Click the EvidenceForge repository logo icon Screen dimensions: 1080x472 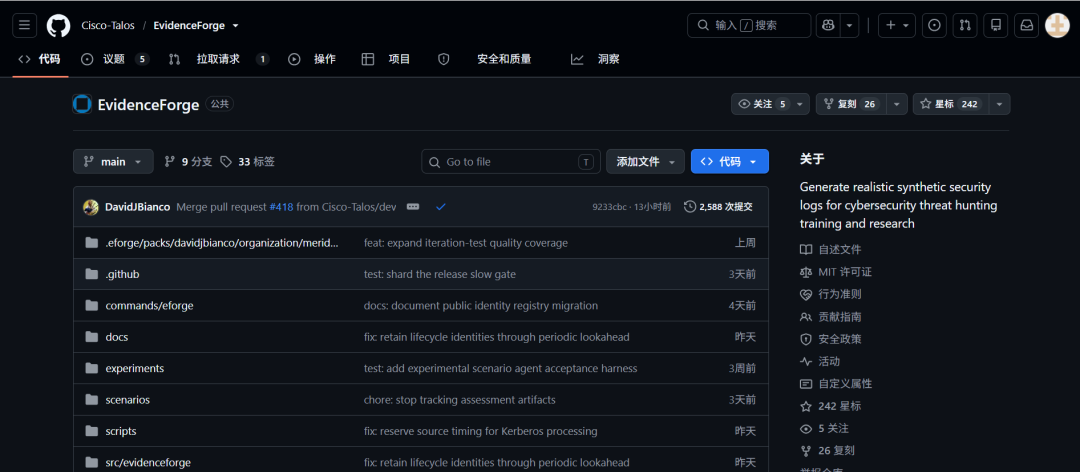point(82,105)
